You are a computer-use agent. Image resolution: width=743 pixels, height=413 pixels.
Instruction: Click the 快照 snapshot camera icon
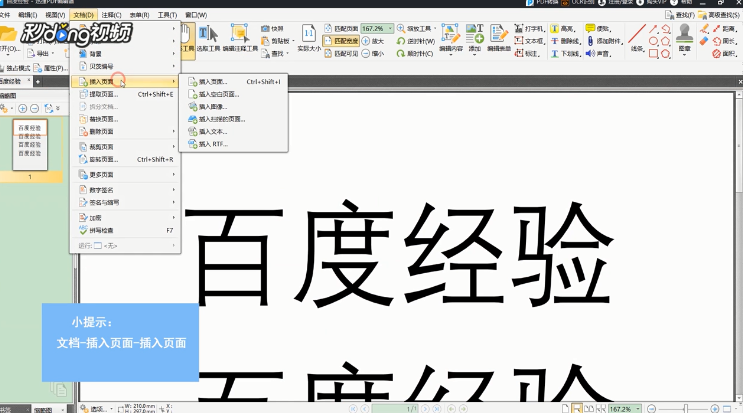272,29
